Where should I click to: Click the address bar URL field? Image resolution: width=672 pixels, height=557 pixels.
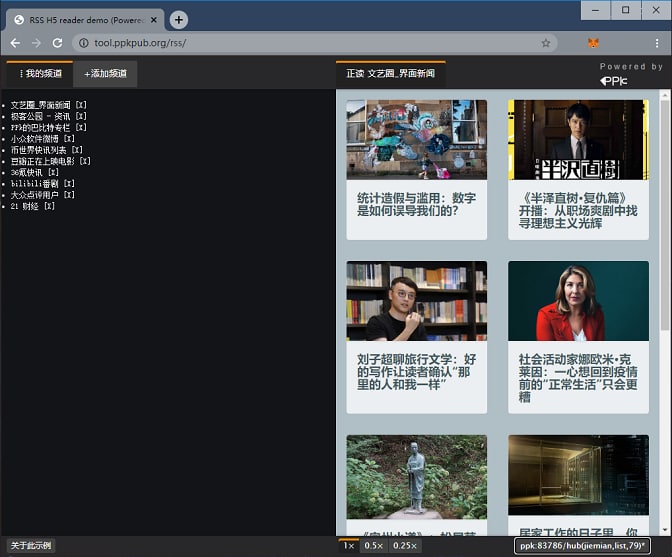(x=300, y=43)
